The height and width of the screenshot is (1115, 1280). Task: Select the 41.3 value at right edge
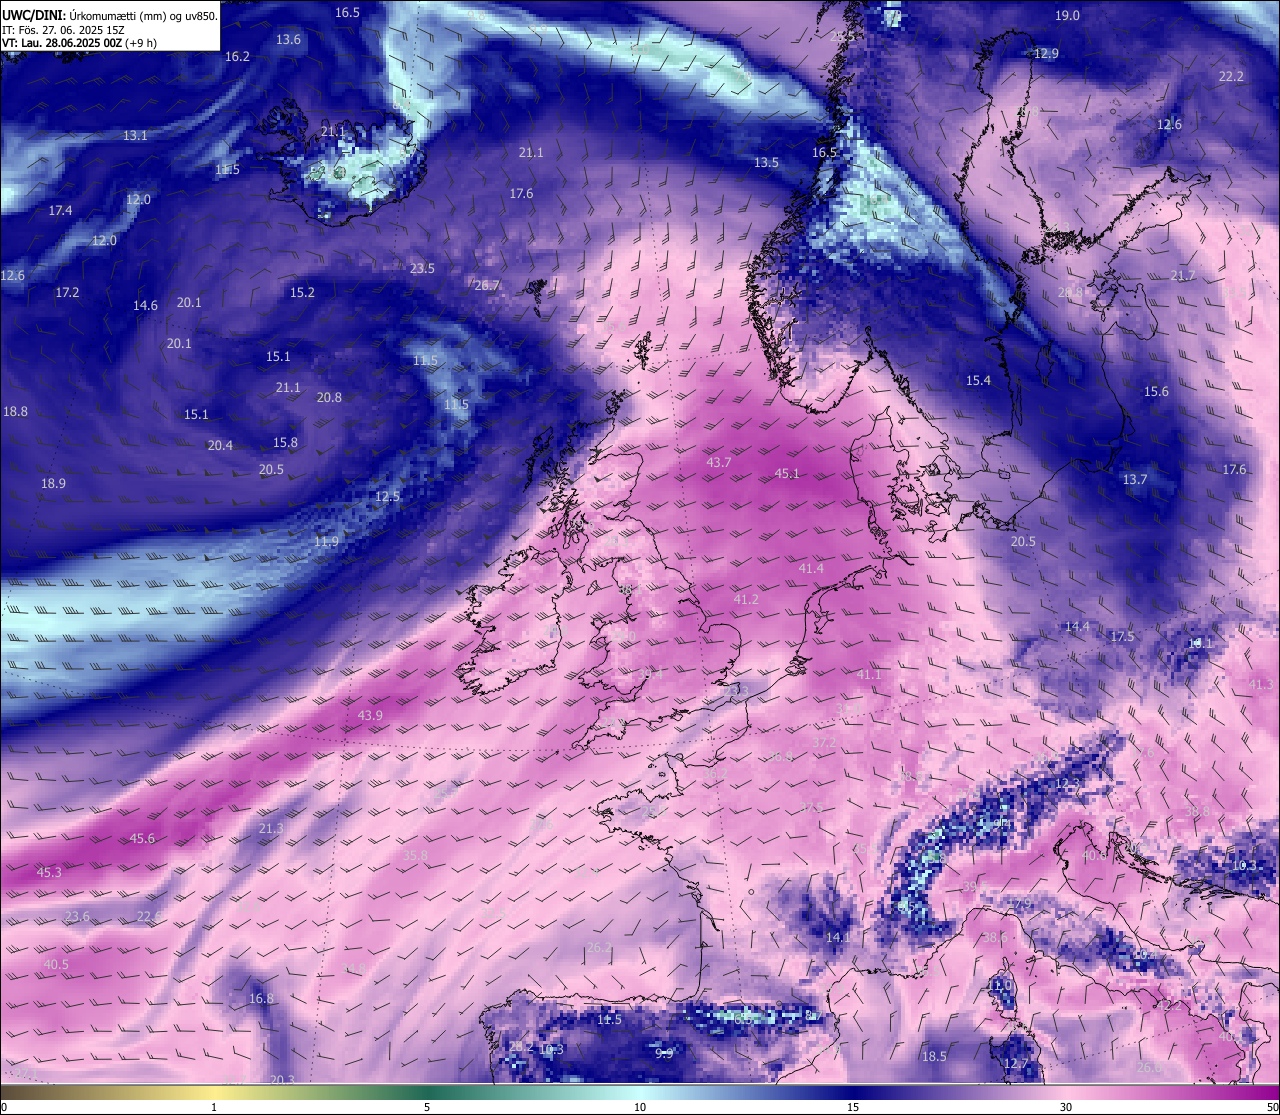point(1262,685)
